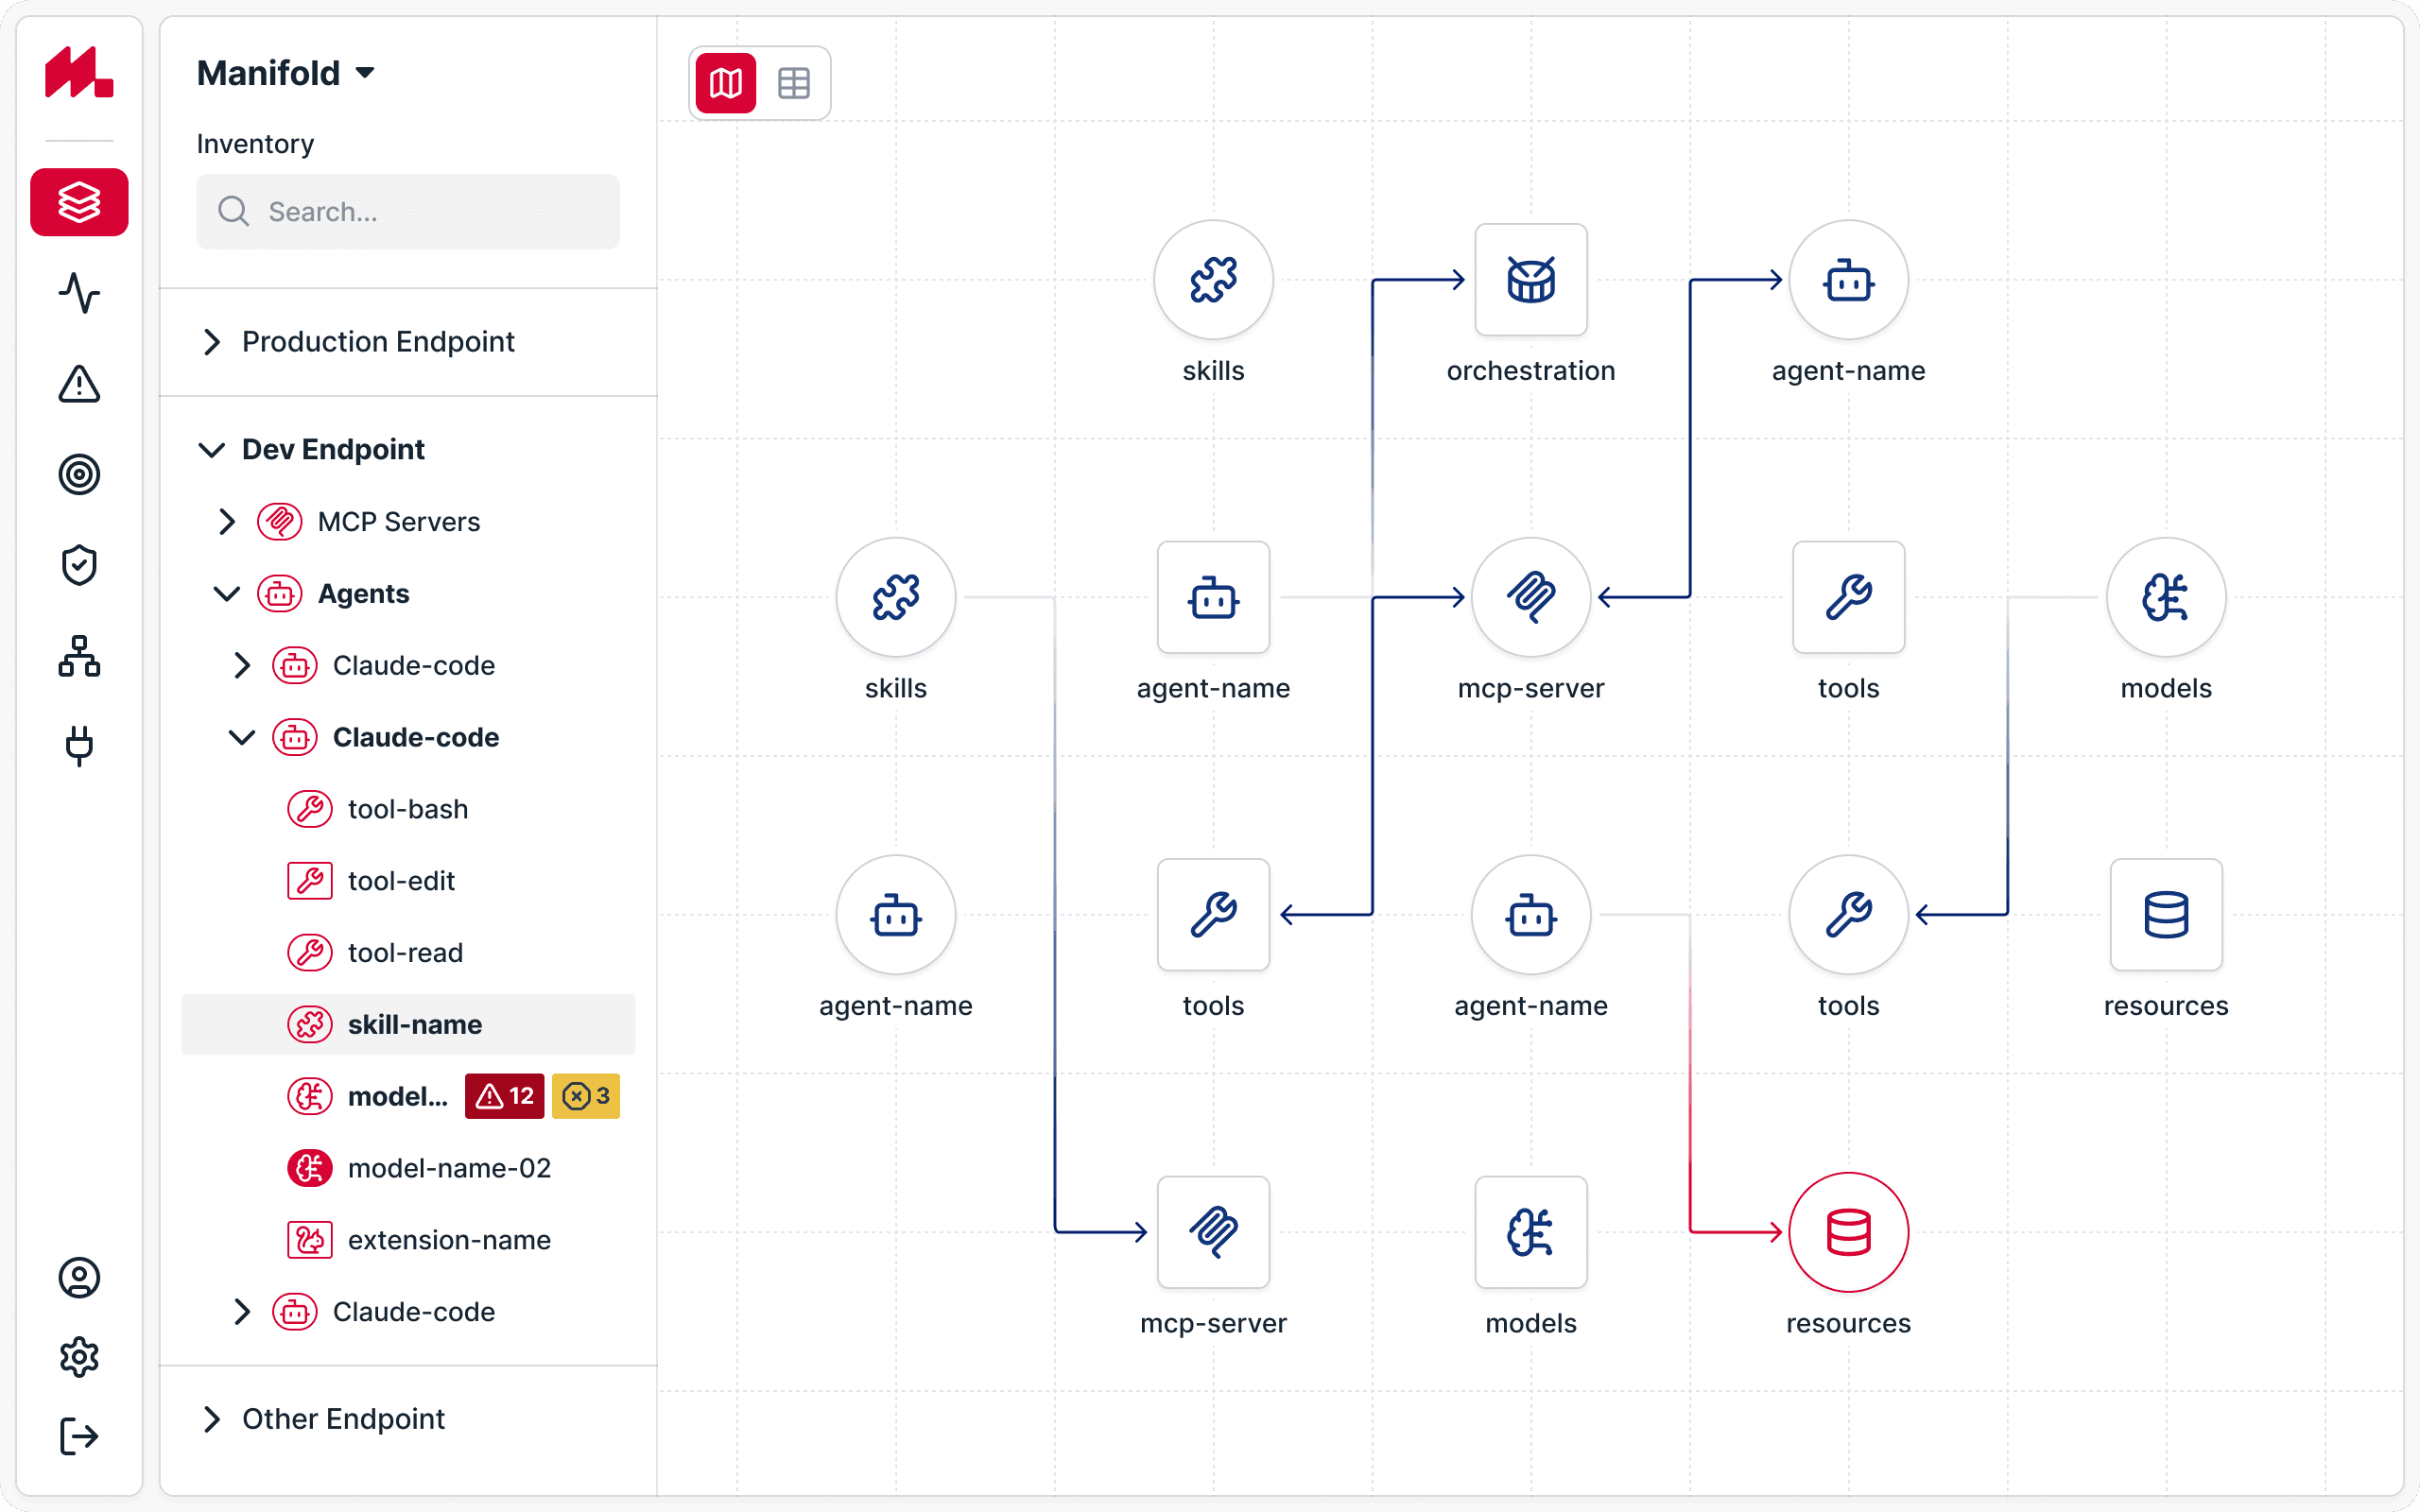
Task: Select the orchestration node on the map
Action: pyautogui.click(x=1530, y=280)
